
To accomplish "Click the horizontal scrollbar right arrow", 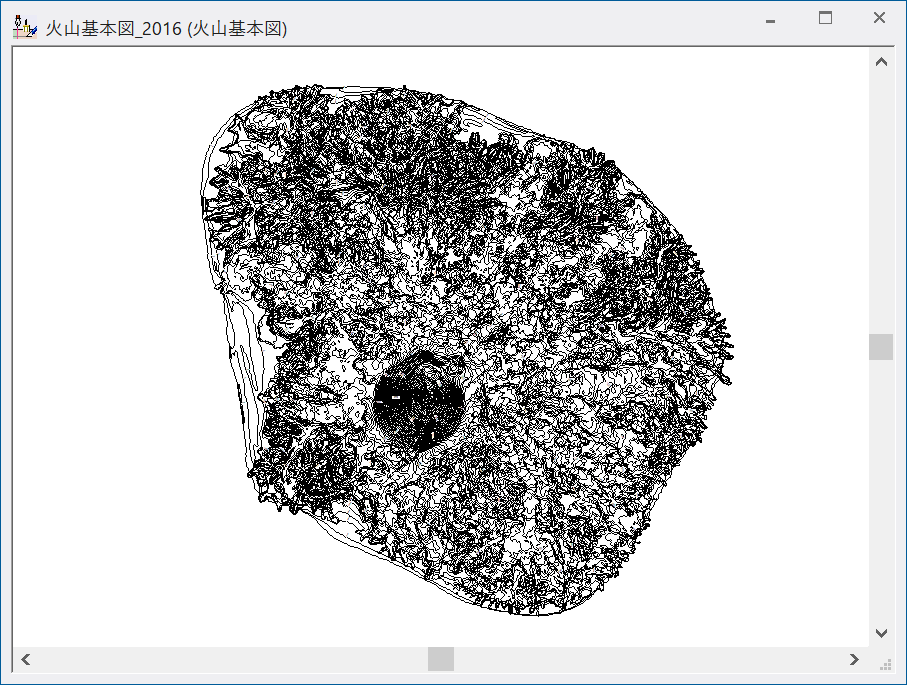I will (x=854, y=659).
